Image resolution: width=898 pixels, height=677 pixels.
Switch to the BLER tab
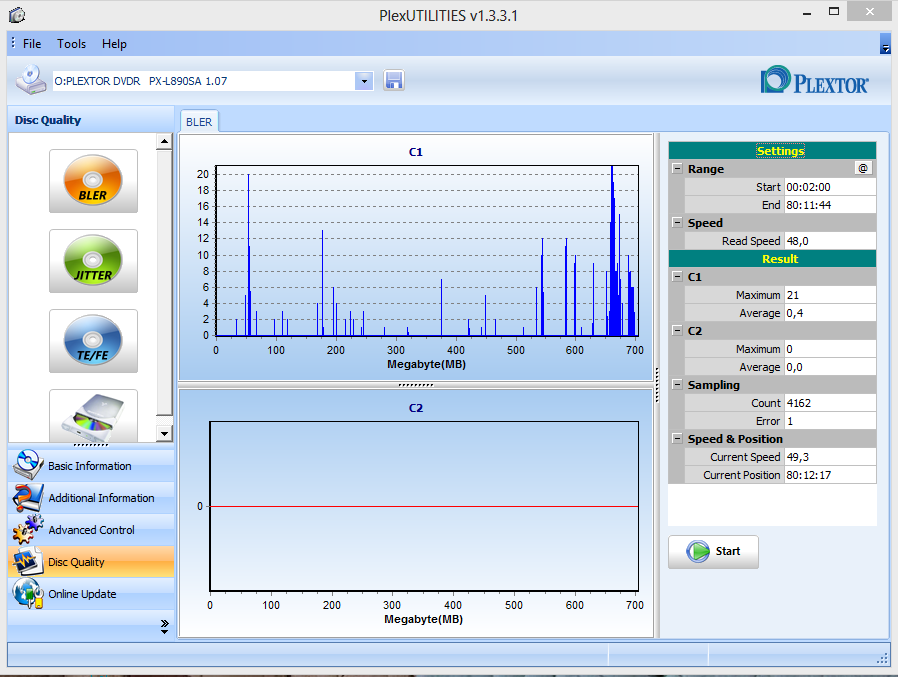(x=199, y=122)
